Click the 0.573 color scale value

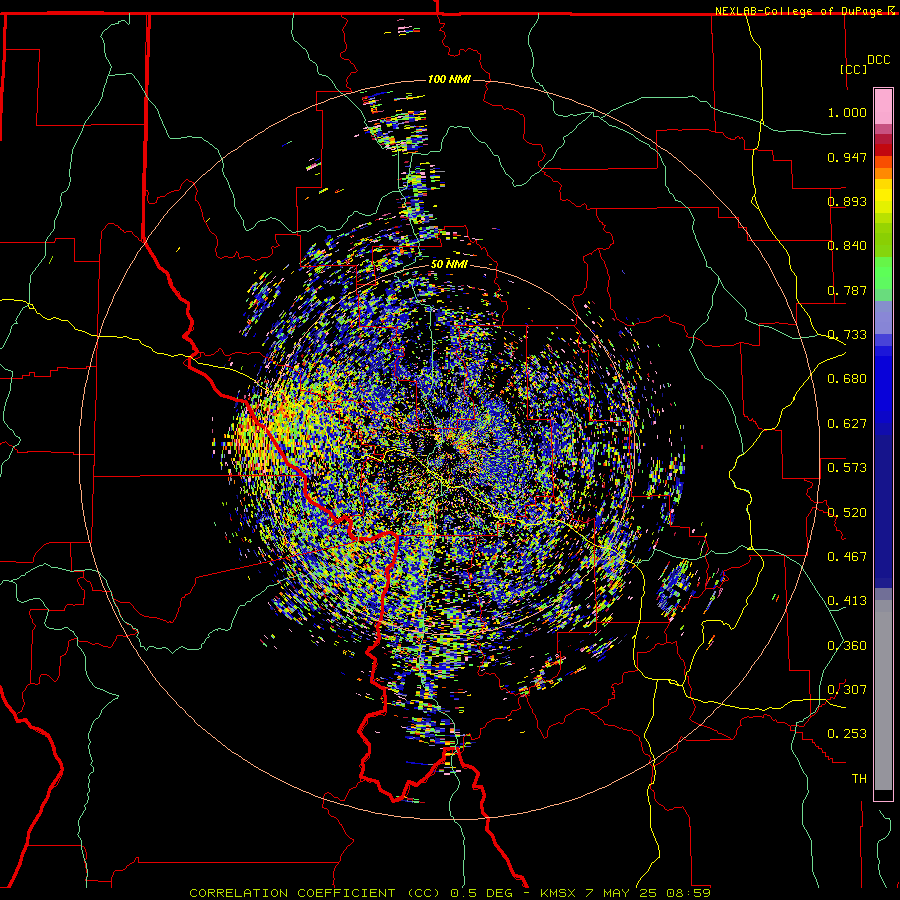[x=847, y=468]
